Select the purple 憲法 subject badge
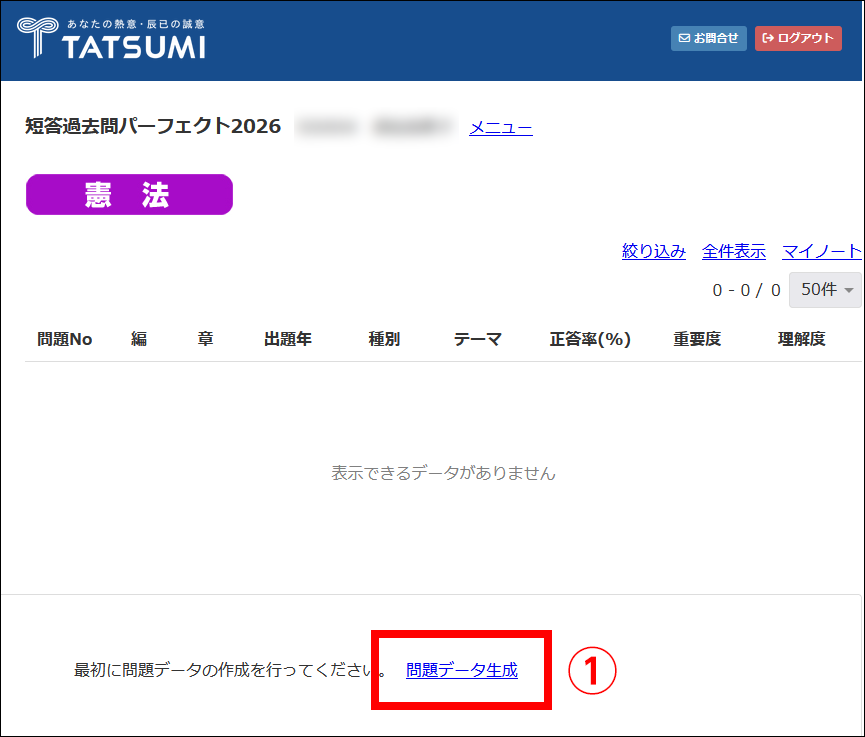The image size is (865, 737). point(129,195)
